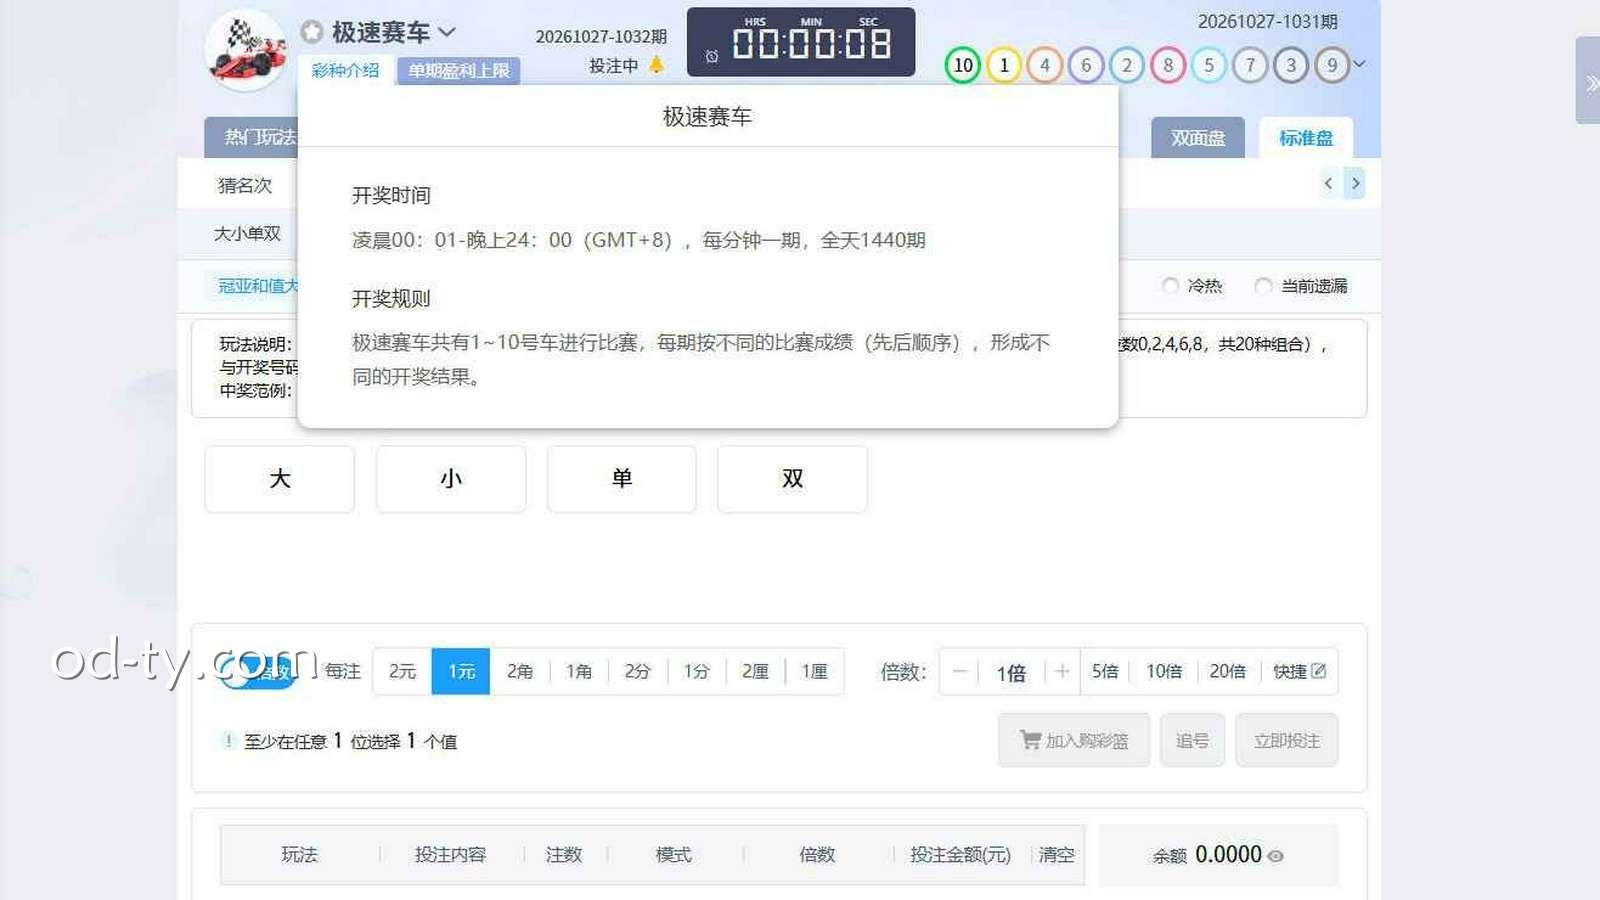Toggle balance visibility with the eye icon
This screenshot has height=900, width=1600.
[x=1275, y=856]
